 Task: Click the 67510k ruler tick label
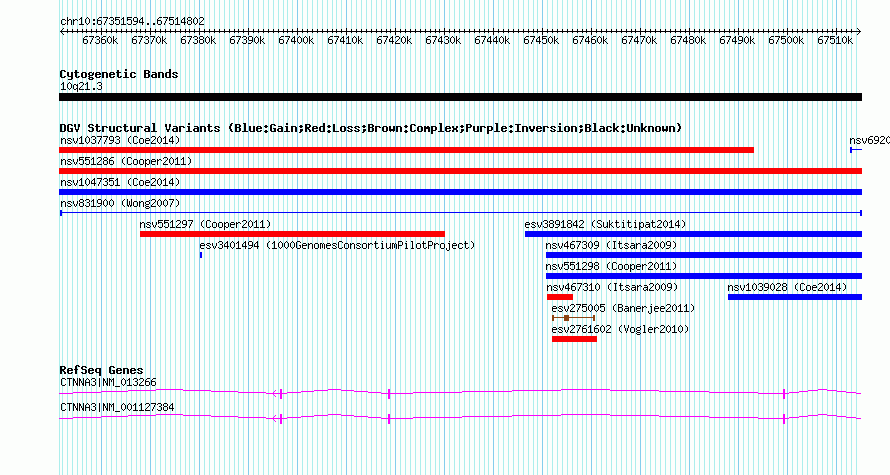[835, 40]
